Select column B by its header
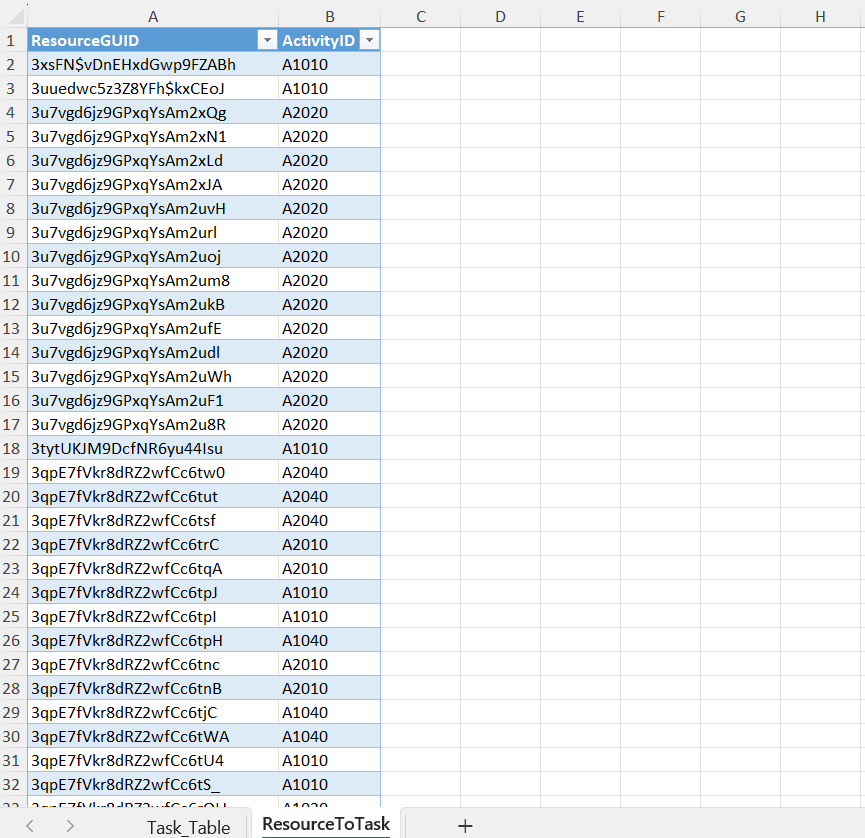This screenshot has height=838, width=865. 329,16
